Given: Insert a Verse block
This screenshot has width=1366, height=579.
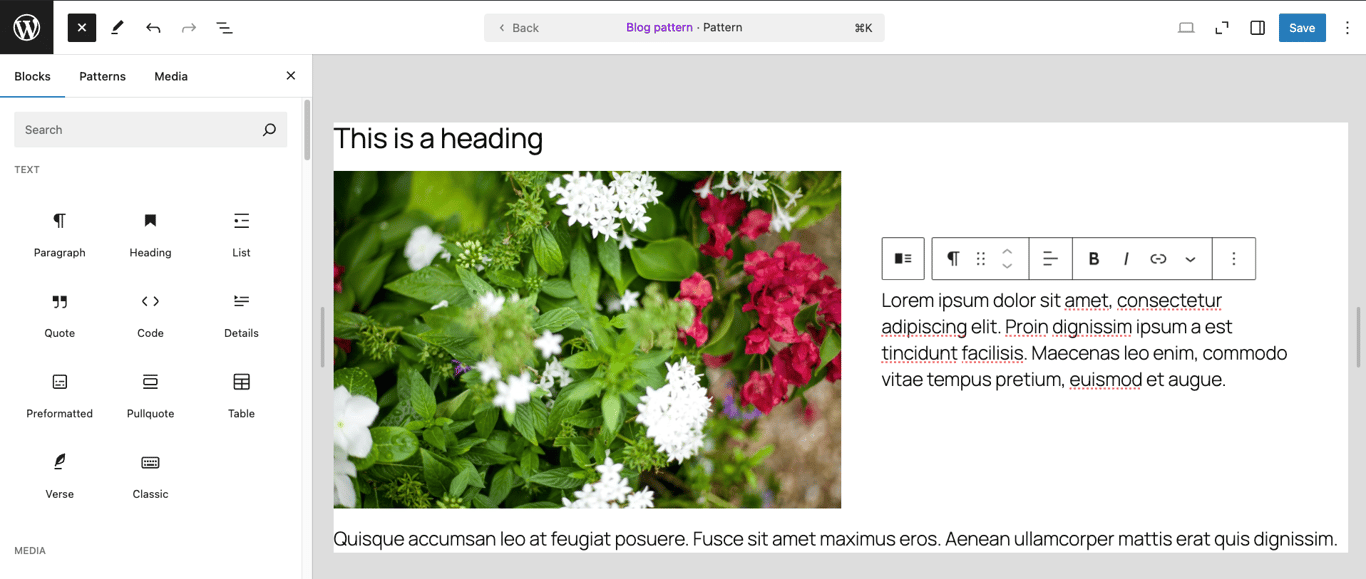Looking at the screenshot, I should pos(59,473).
